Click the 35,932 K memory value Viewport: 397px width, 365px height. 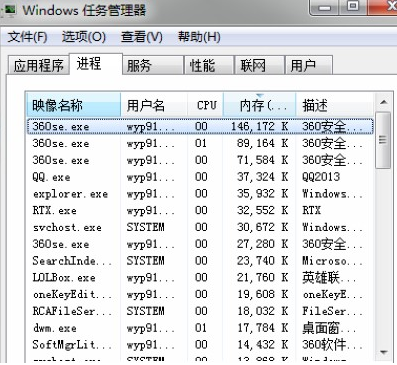click(x=262, y=194)
